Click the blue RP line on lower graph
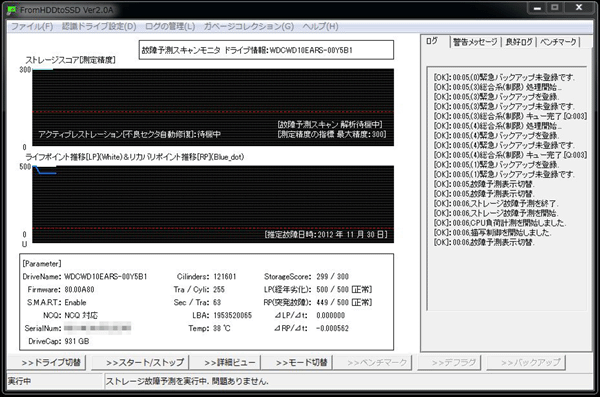The height and width of the screenshot is (397, 600). [47, 173]
